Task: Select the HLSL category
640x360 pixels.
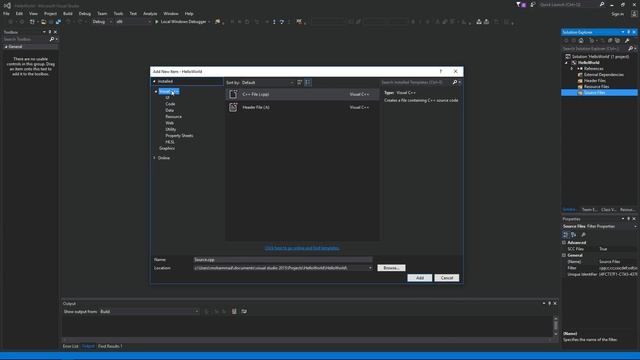Action: (x=170, y=142)
